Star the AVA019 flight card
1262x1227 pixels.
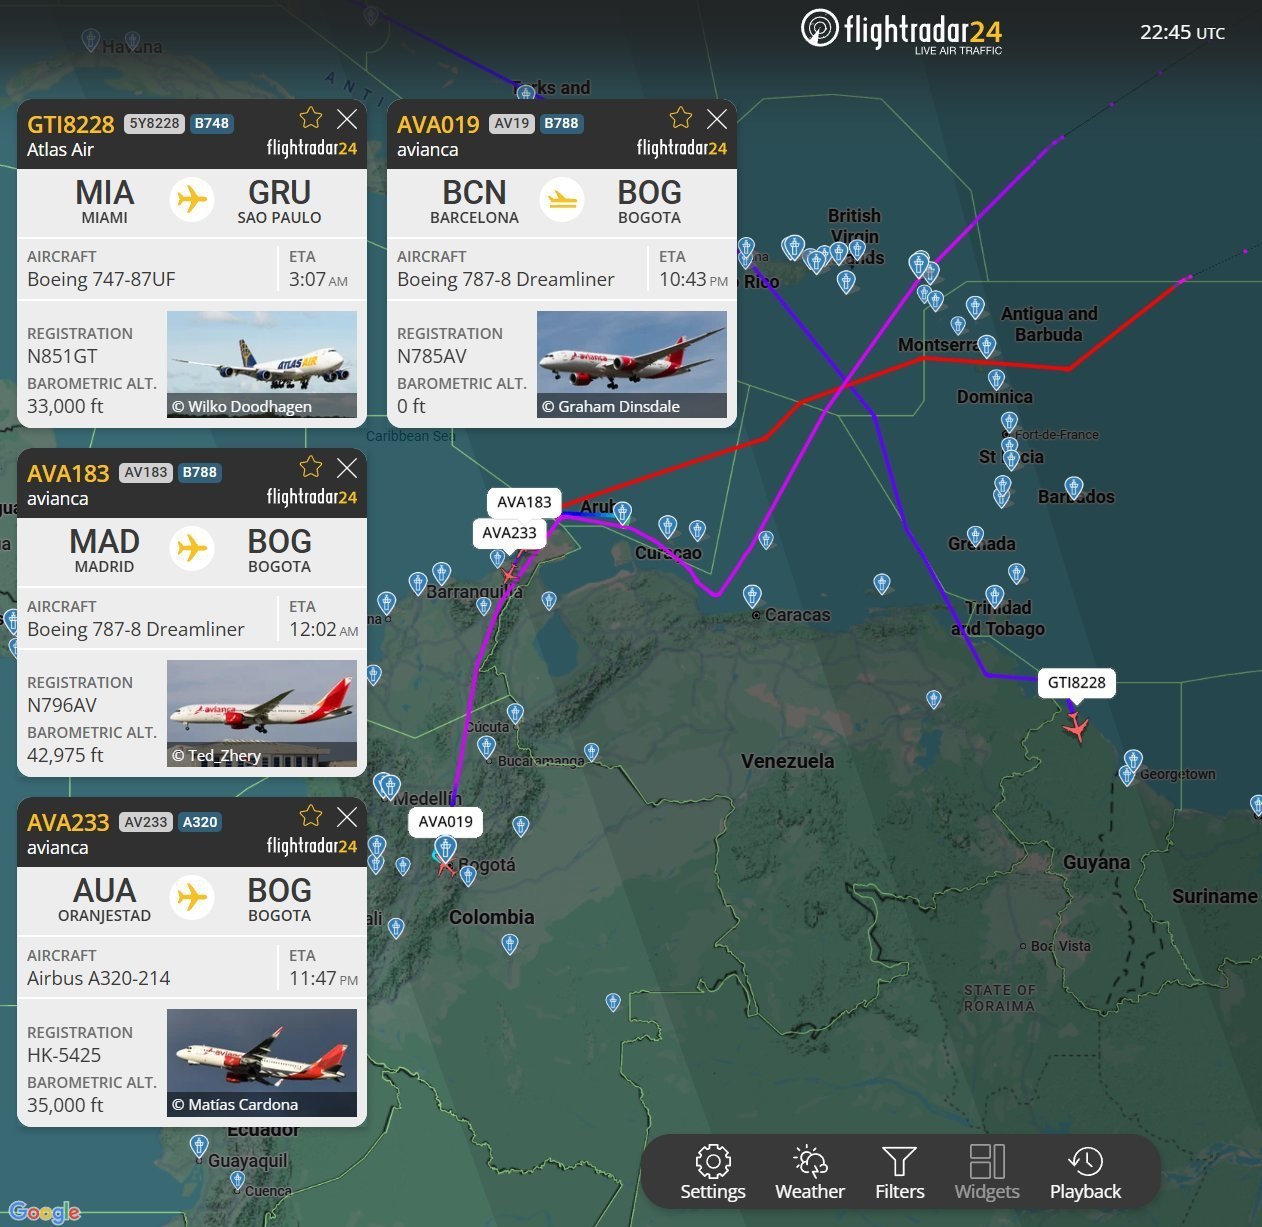(681, 119)
